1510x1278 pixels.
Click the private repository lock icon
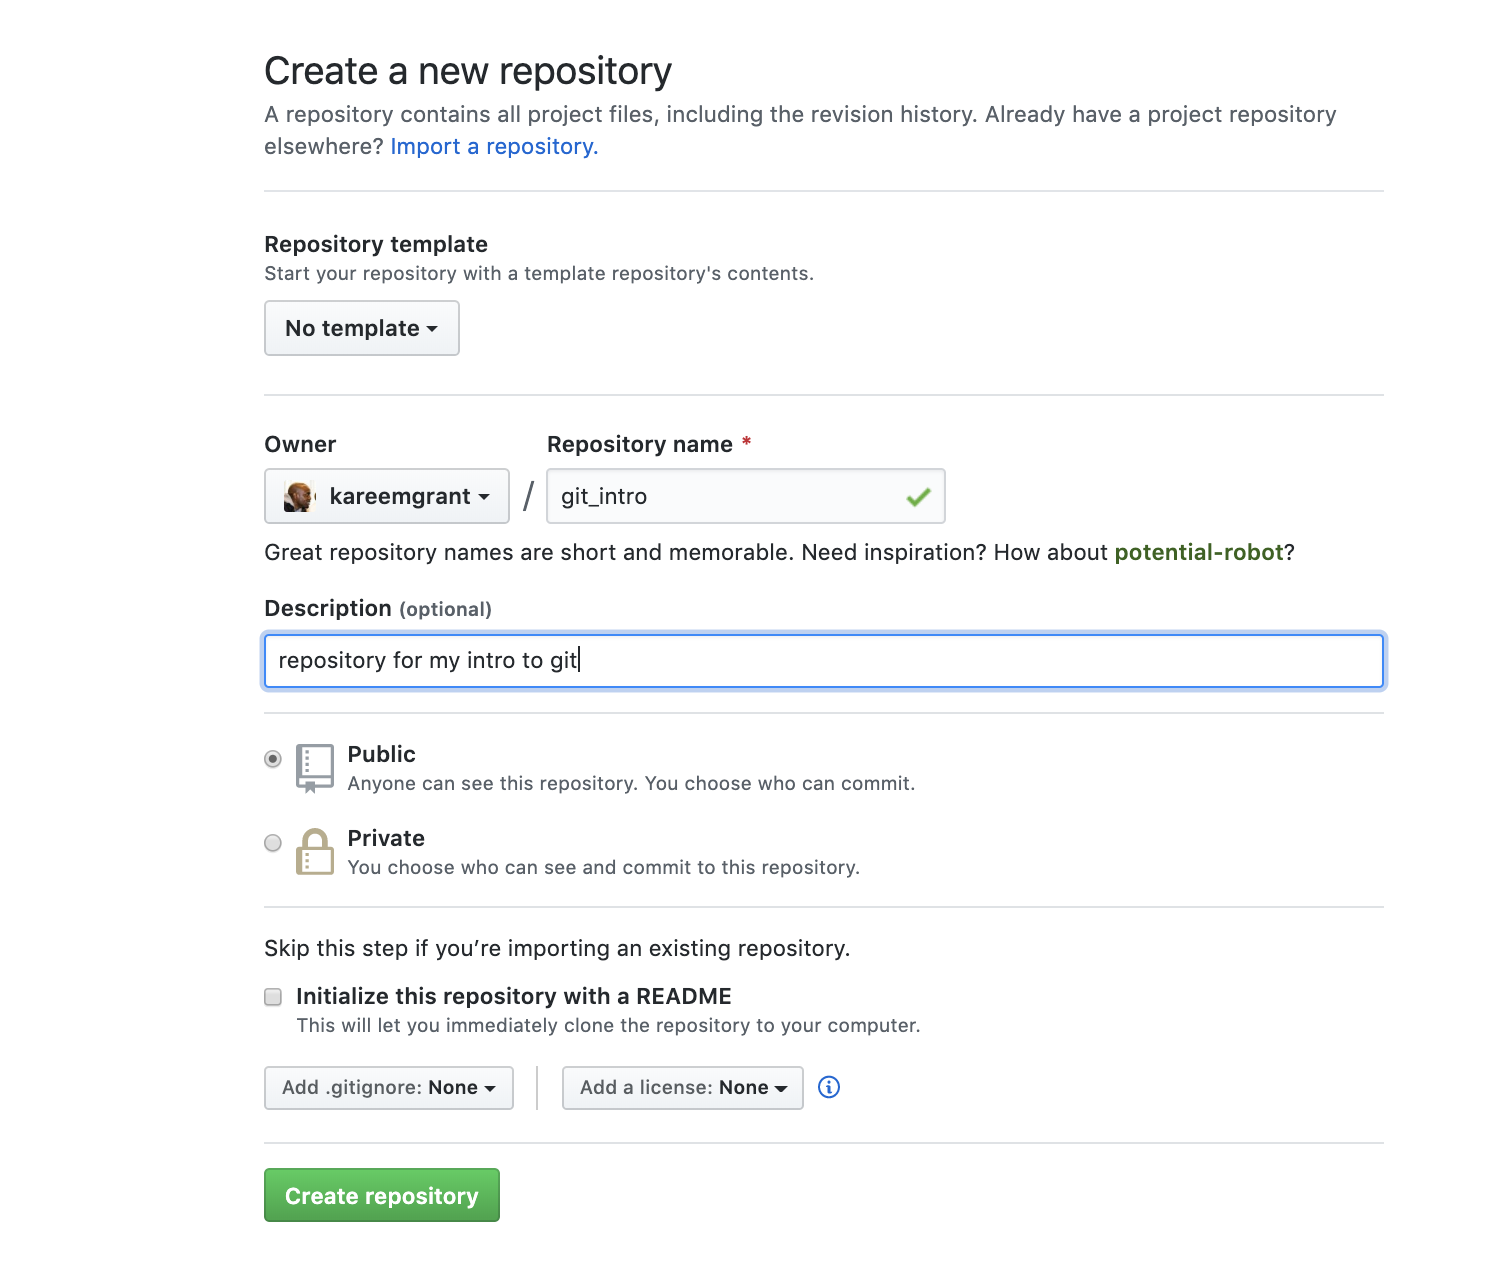315,852
